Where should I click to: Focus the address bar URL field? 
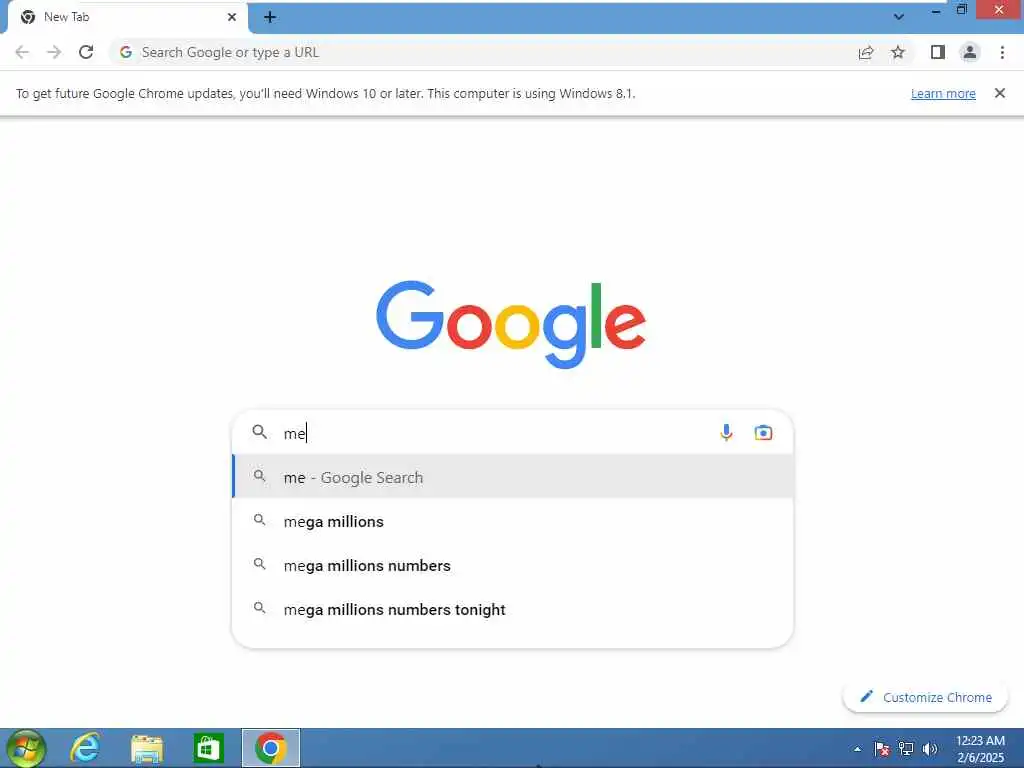click(483, 52)
